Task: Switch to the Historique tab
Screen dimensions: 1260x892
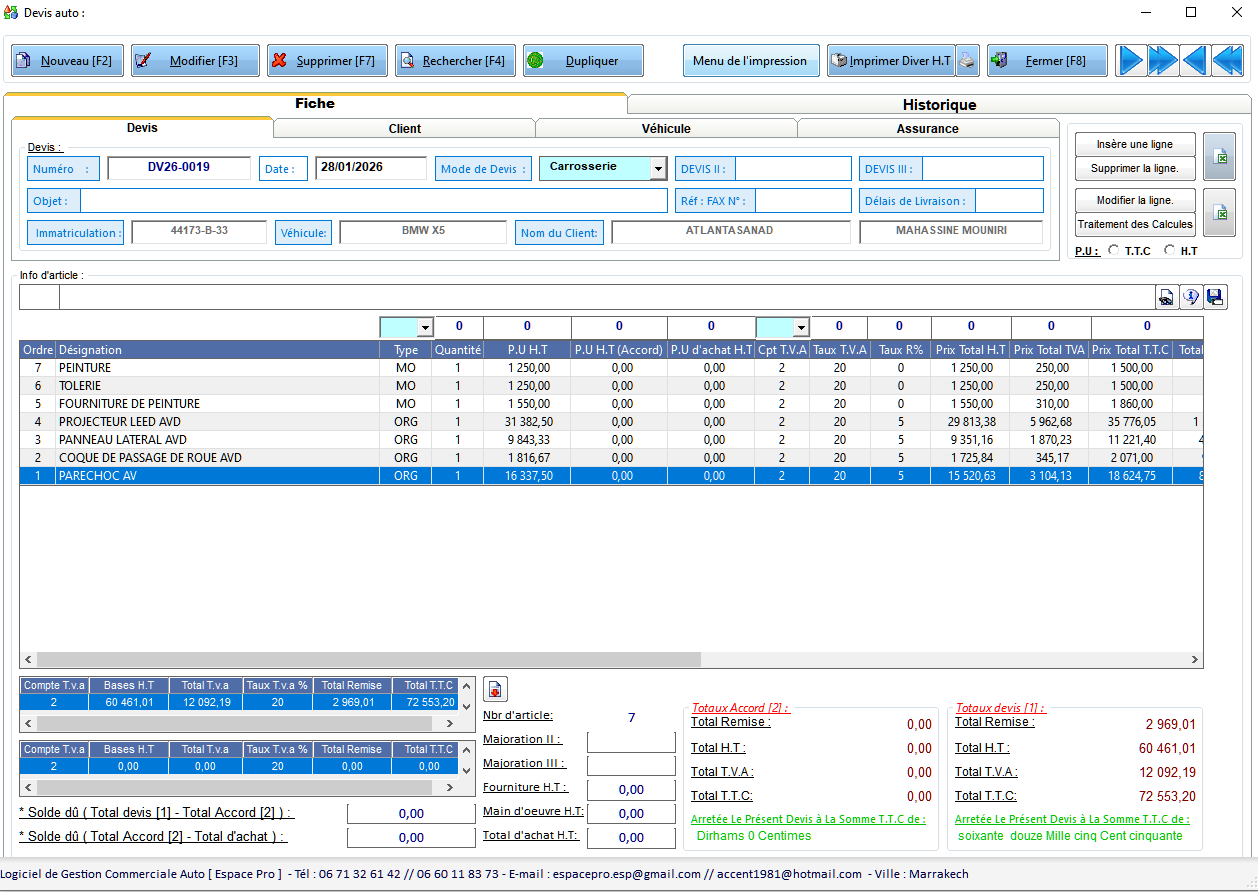Action: point(939,105)
